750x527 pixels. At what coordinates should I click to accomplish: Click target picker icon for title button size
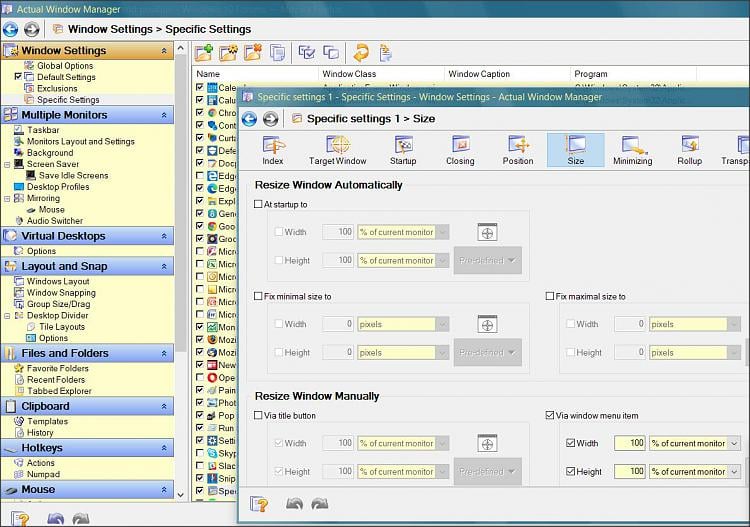point(487,444)
